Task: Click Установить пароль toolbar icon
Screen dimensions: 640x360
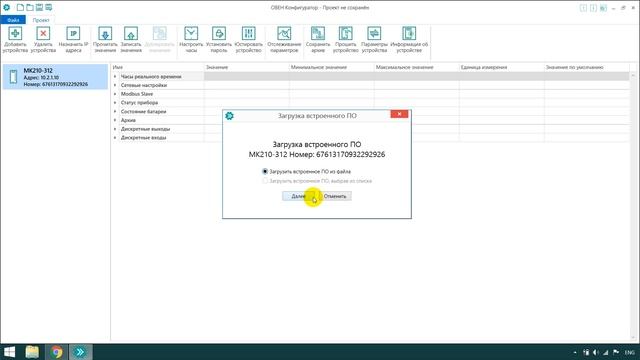Action: point(219,40)
